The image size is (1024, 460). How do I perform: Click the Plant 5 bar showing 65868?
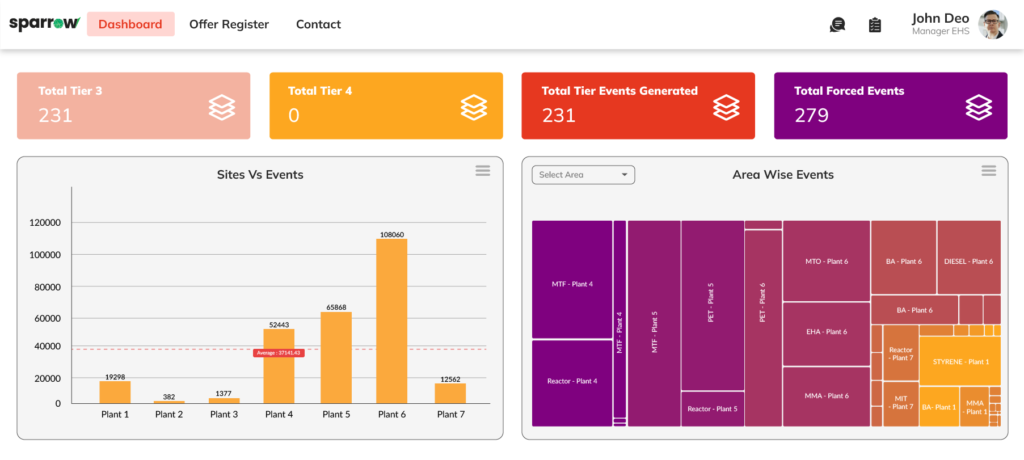coord(336,356)
